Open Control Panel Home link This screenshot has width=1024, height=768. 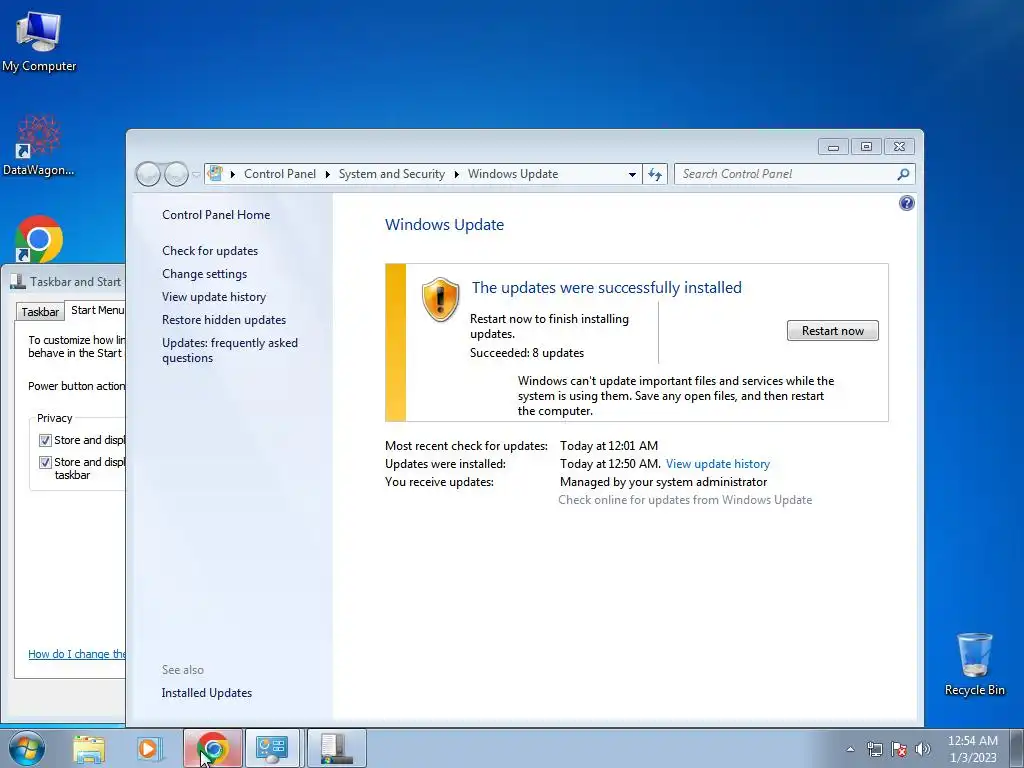216,215
